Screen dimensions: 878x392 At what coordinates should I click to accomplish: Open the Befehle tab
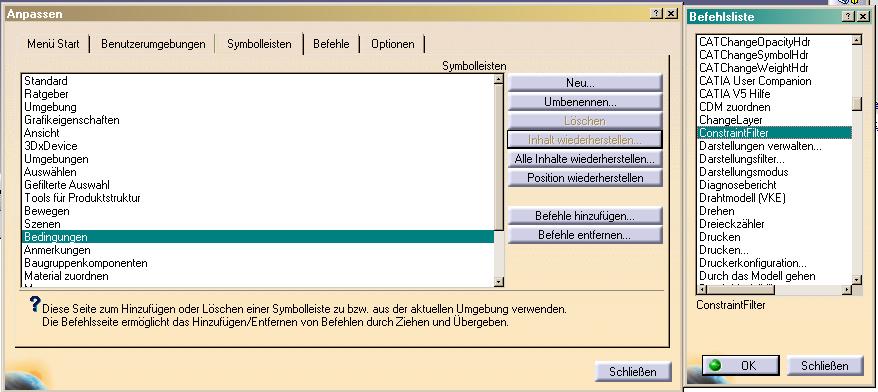pos(331,44)
